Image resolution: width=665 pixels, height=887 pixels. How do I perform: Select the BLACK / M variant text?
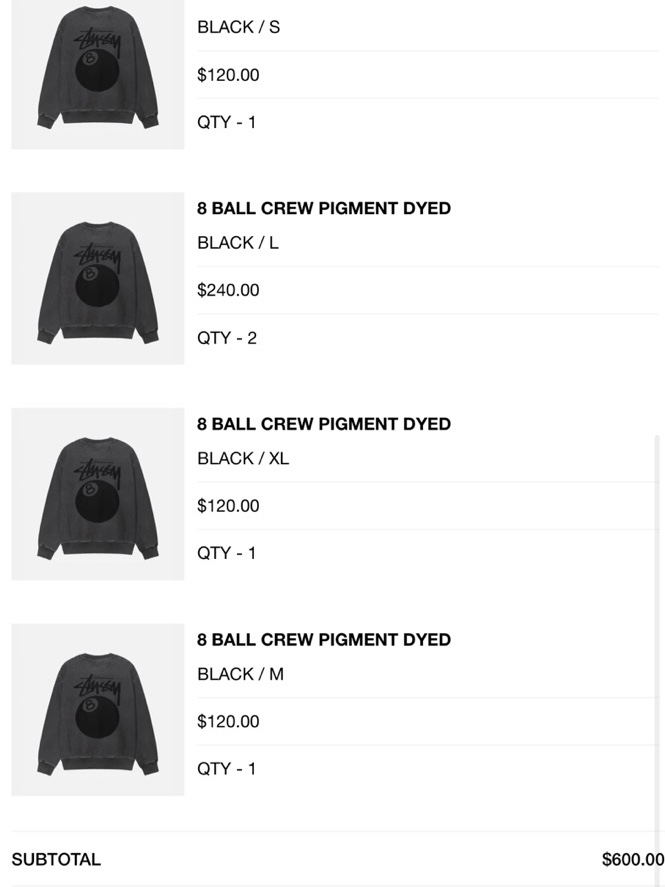[241, 674]
